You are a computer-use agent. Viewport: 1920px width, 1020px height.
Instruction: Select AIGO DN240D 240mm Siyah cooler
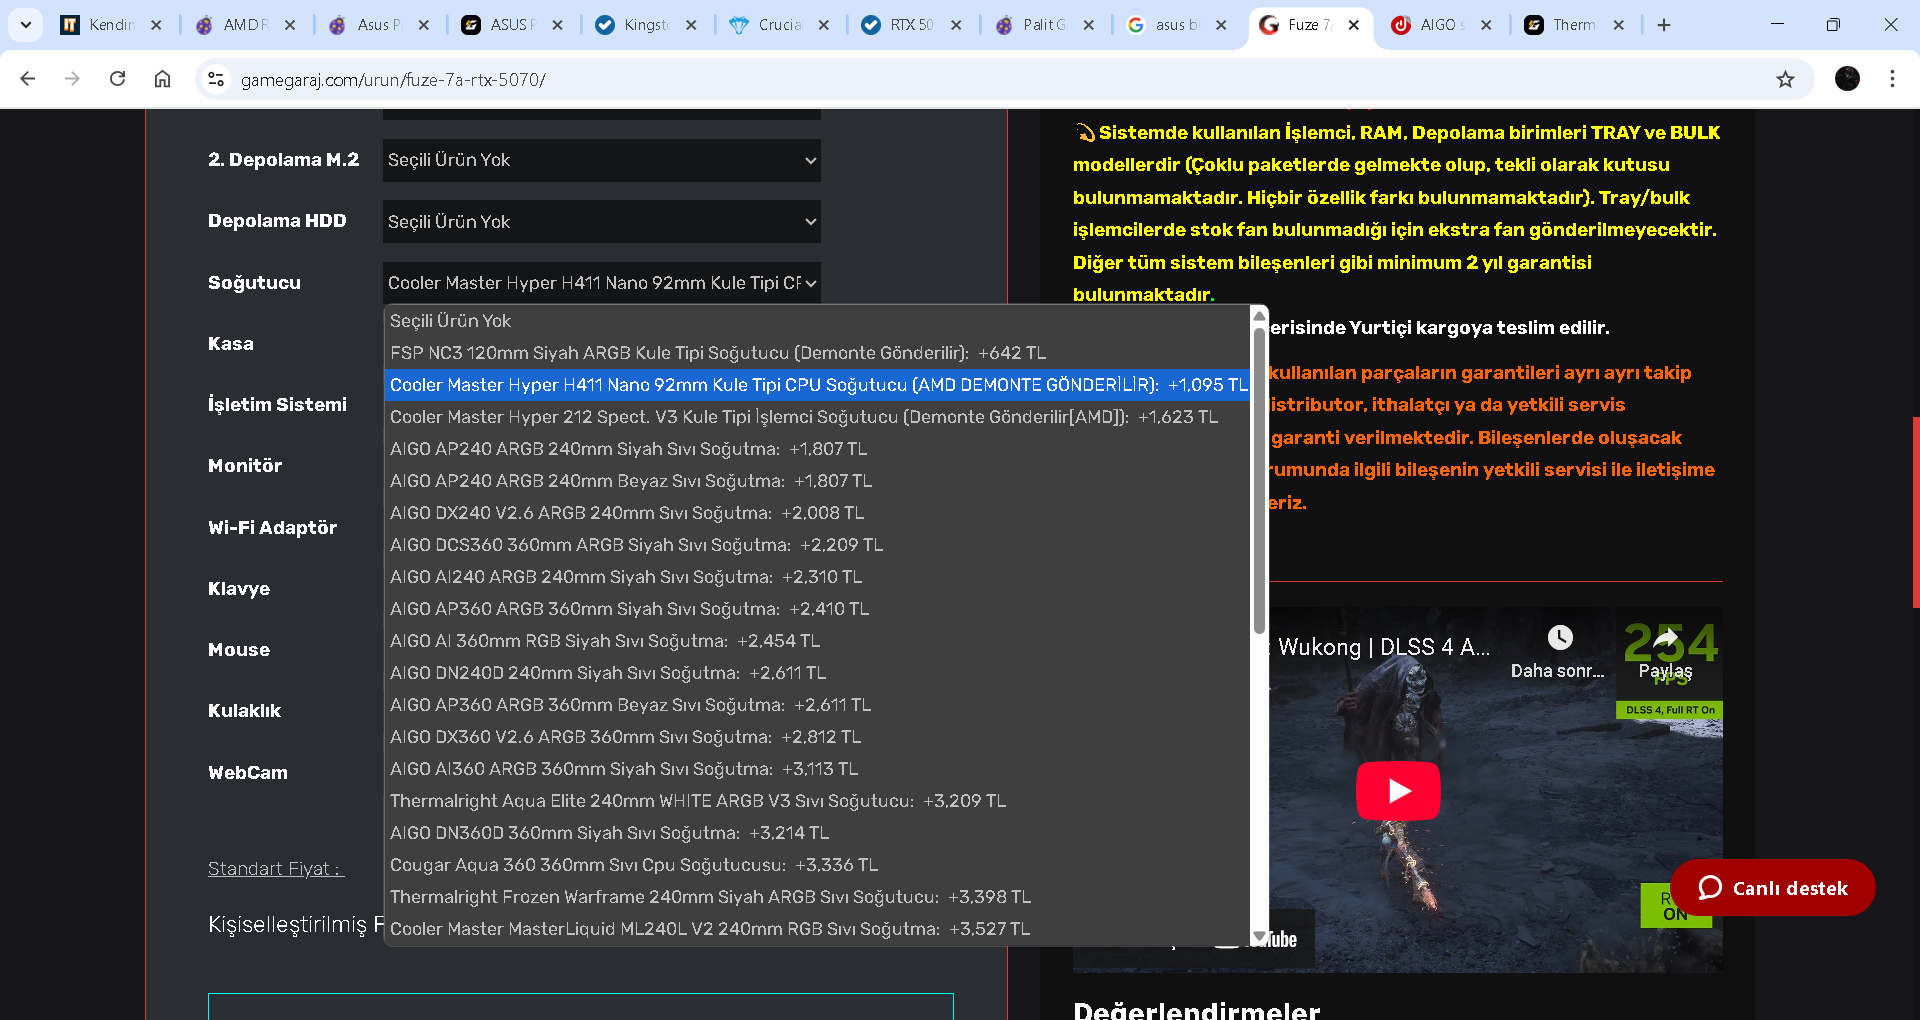pos(817,673)
